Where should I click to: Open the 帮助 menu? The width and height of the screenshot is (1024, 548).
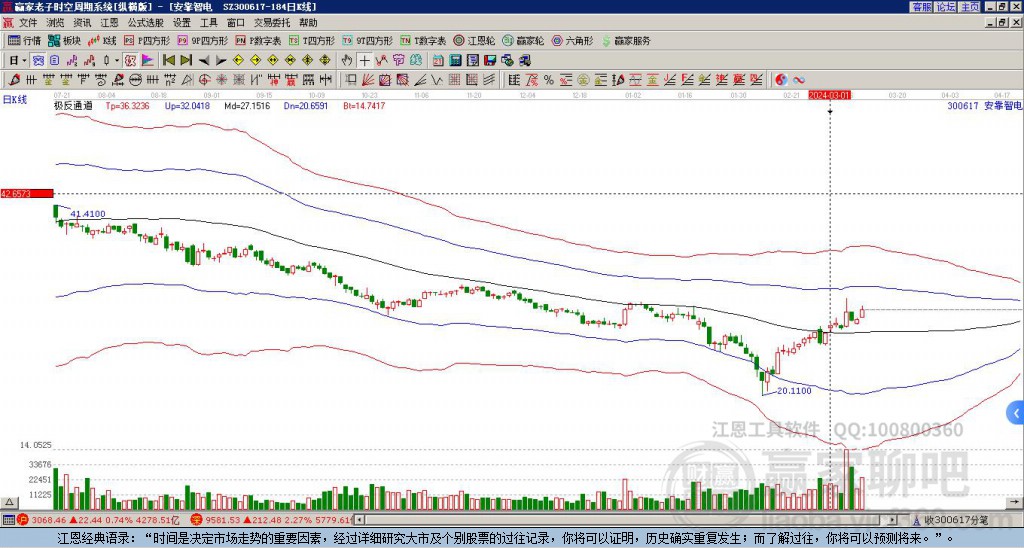pyautogui.click(x=308, y=23)
